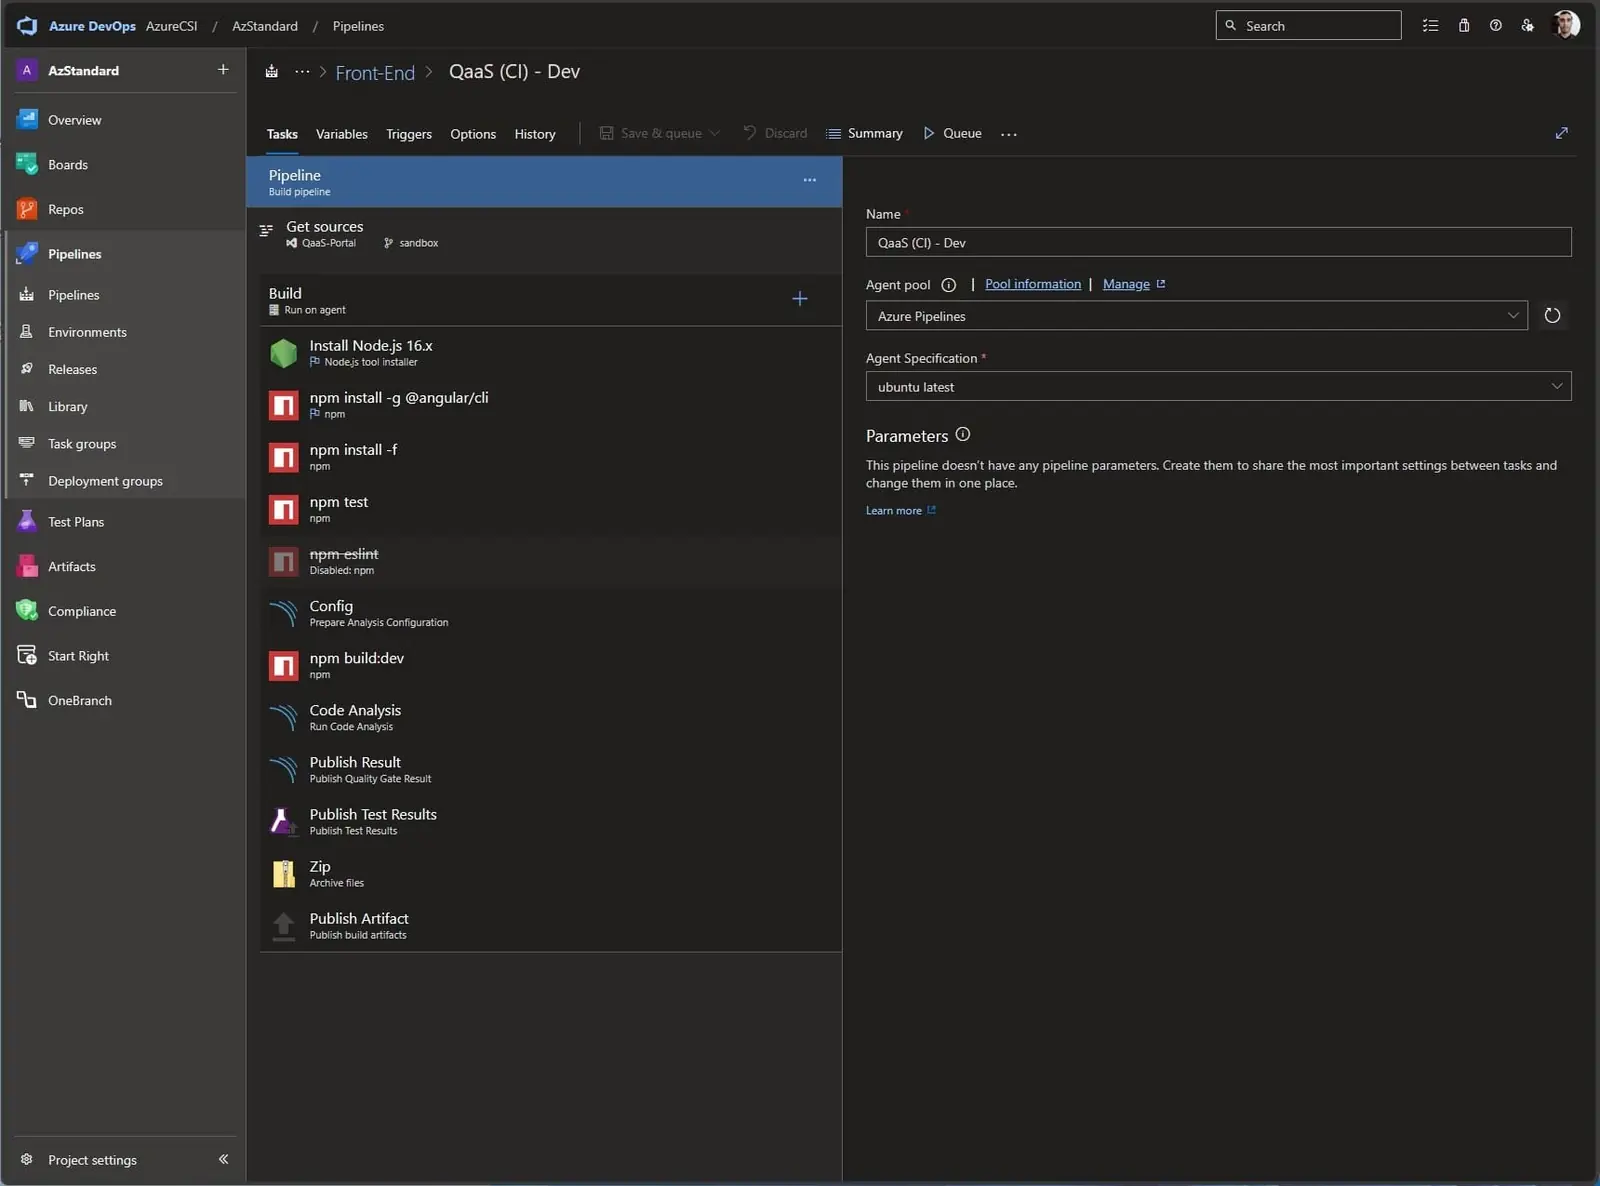Collapse the sidebar with double chevron icon

click(223, 1159)
